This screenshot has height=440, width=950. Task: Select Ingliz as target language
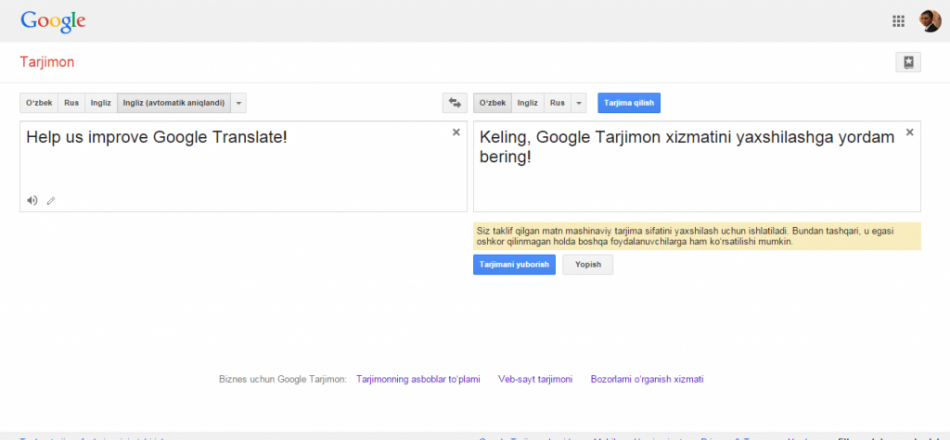click(x=527, y=103)
